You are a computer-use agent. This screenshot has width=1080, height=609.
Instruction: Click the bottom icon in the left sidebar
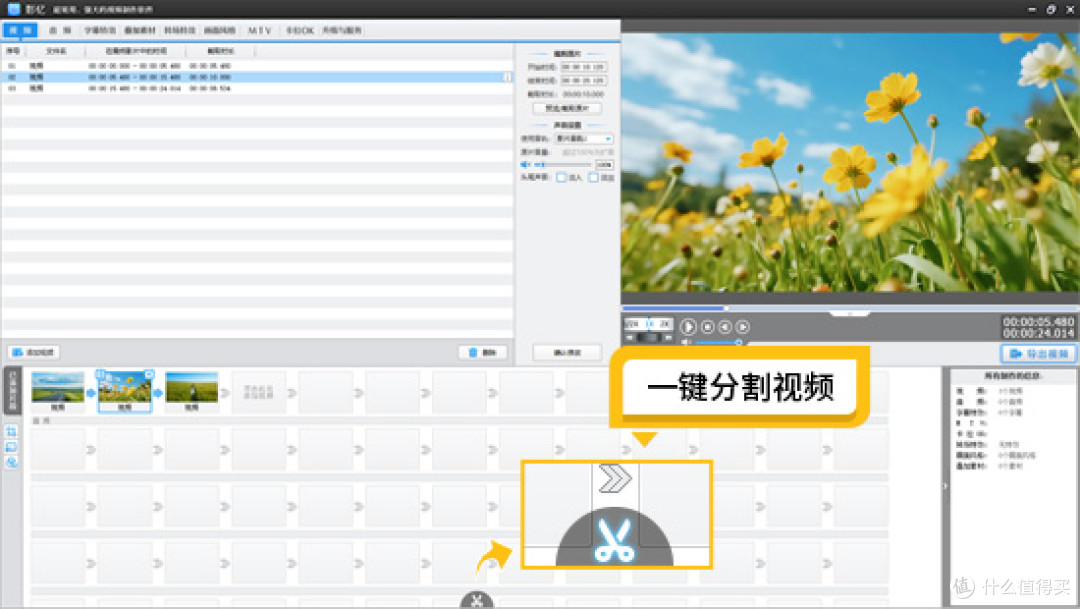click(12, 462)
